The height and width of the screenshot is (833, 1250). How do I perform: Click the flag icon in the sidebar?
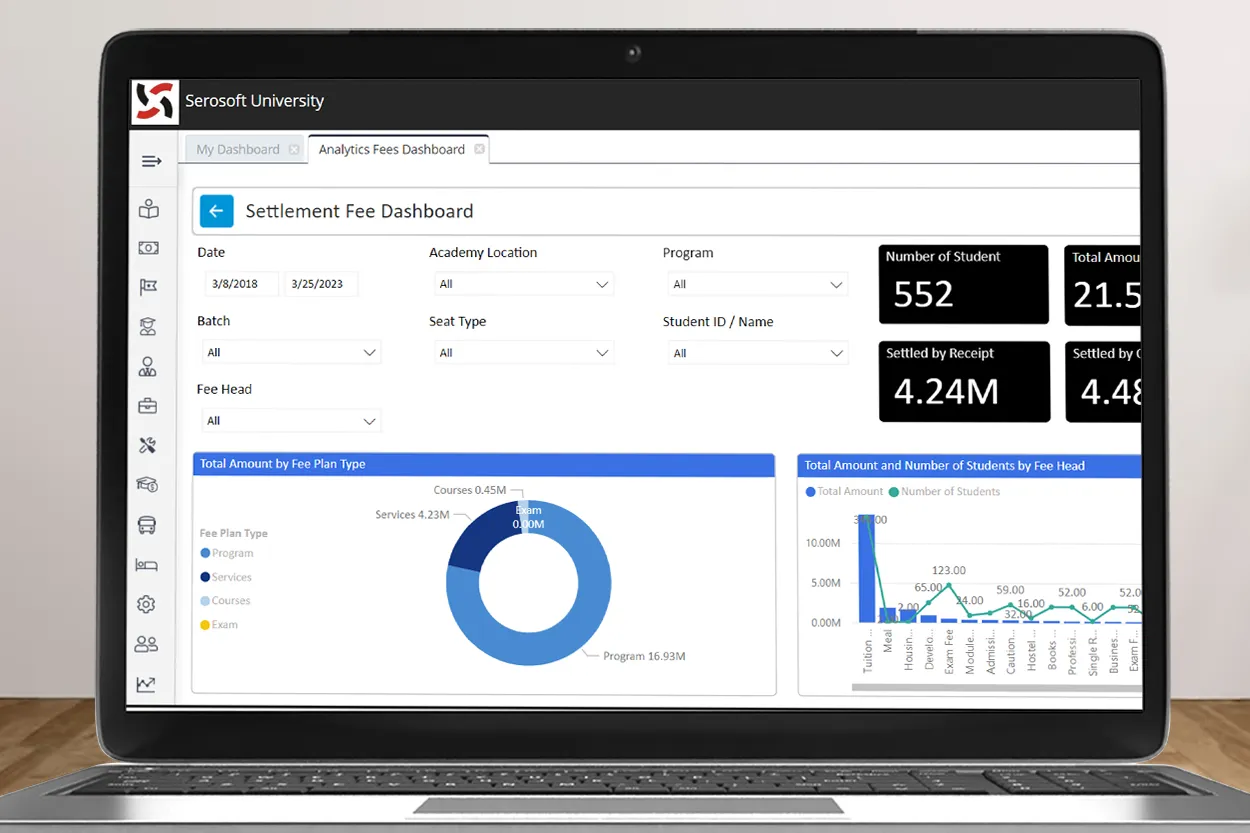pyautogui.click(x=148, y=287)
